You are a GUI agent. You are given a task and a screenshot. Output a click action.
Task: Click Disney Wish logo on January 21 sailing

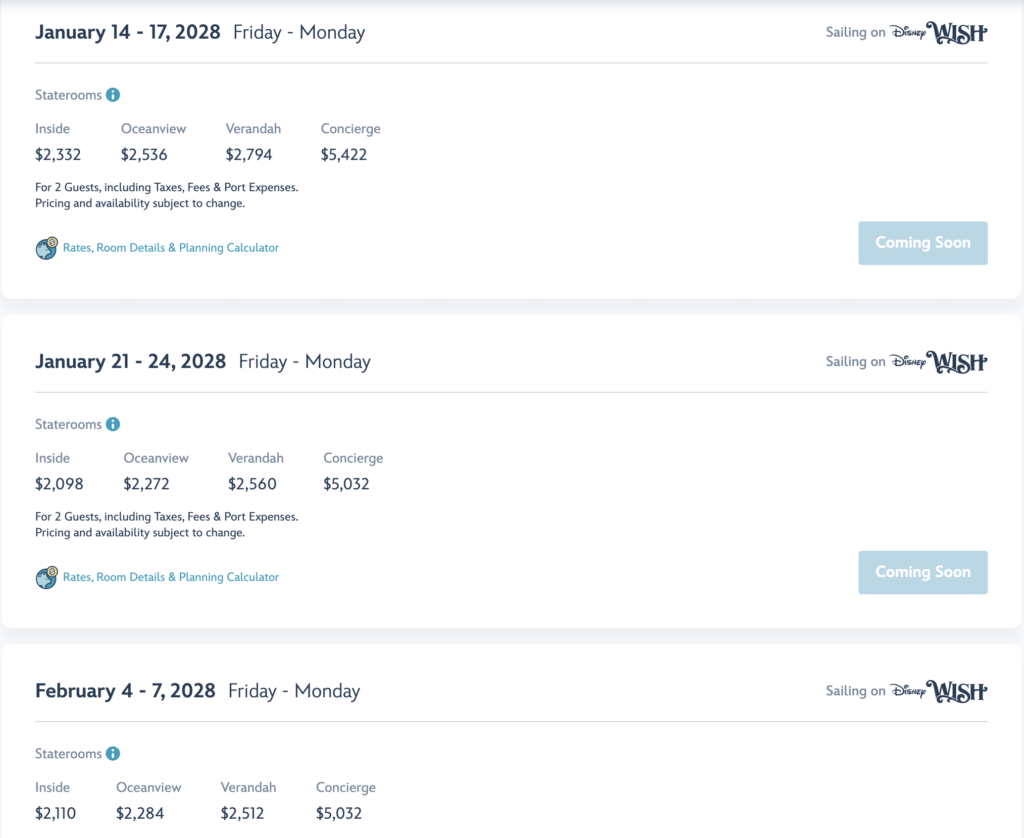point(939,362)
